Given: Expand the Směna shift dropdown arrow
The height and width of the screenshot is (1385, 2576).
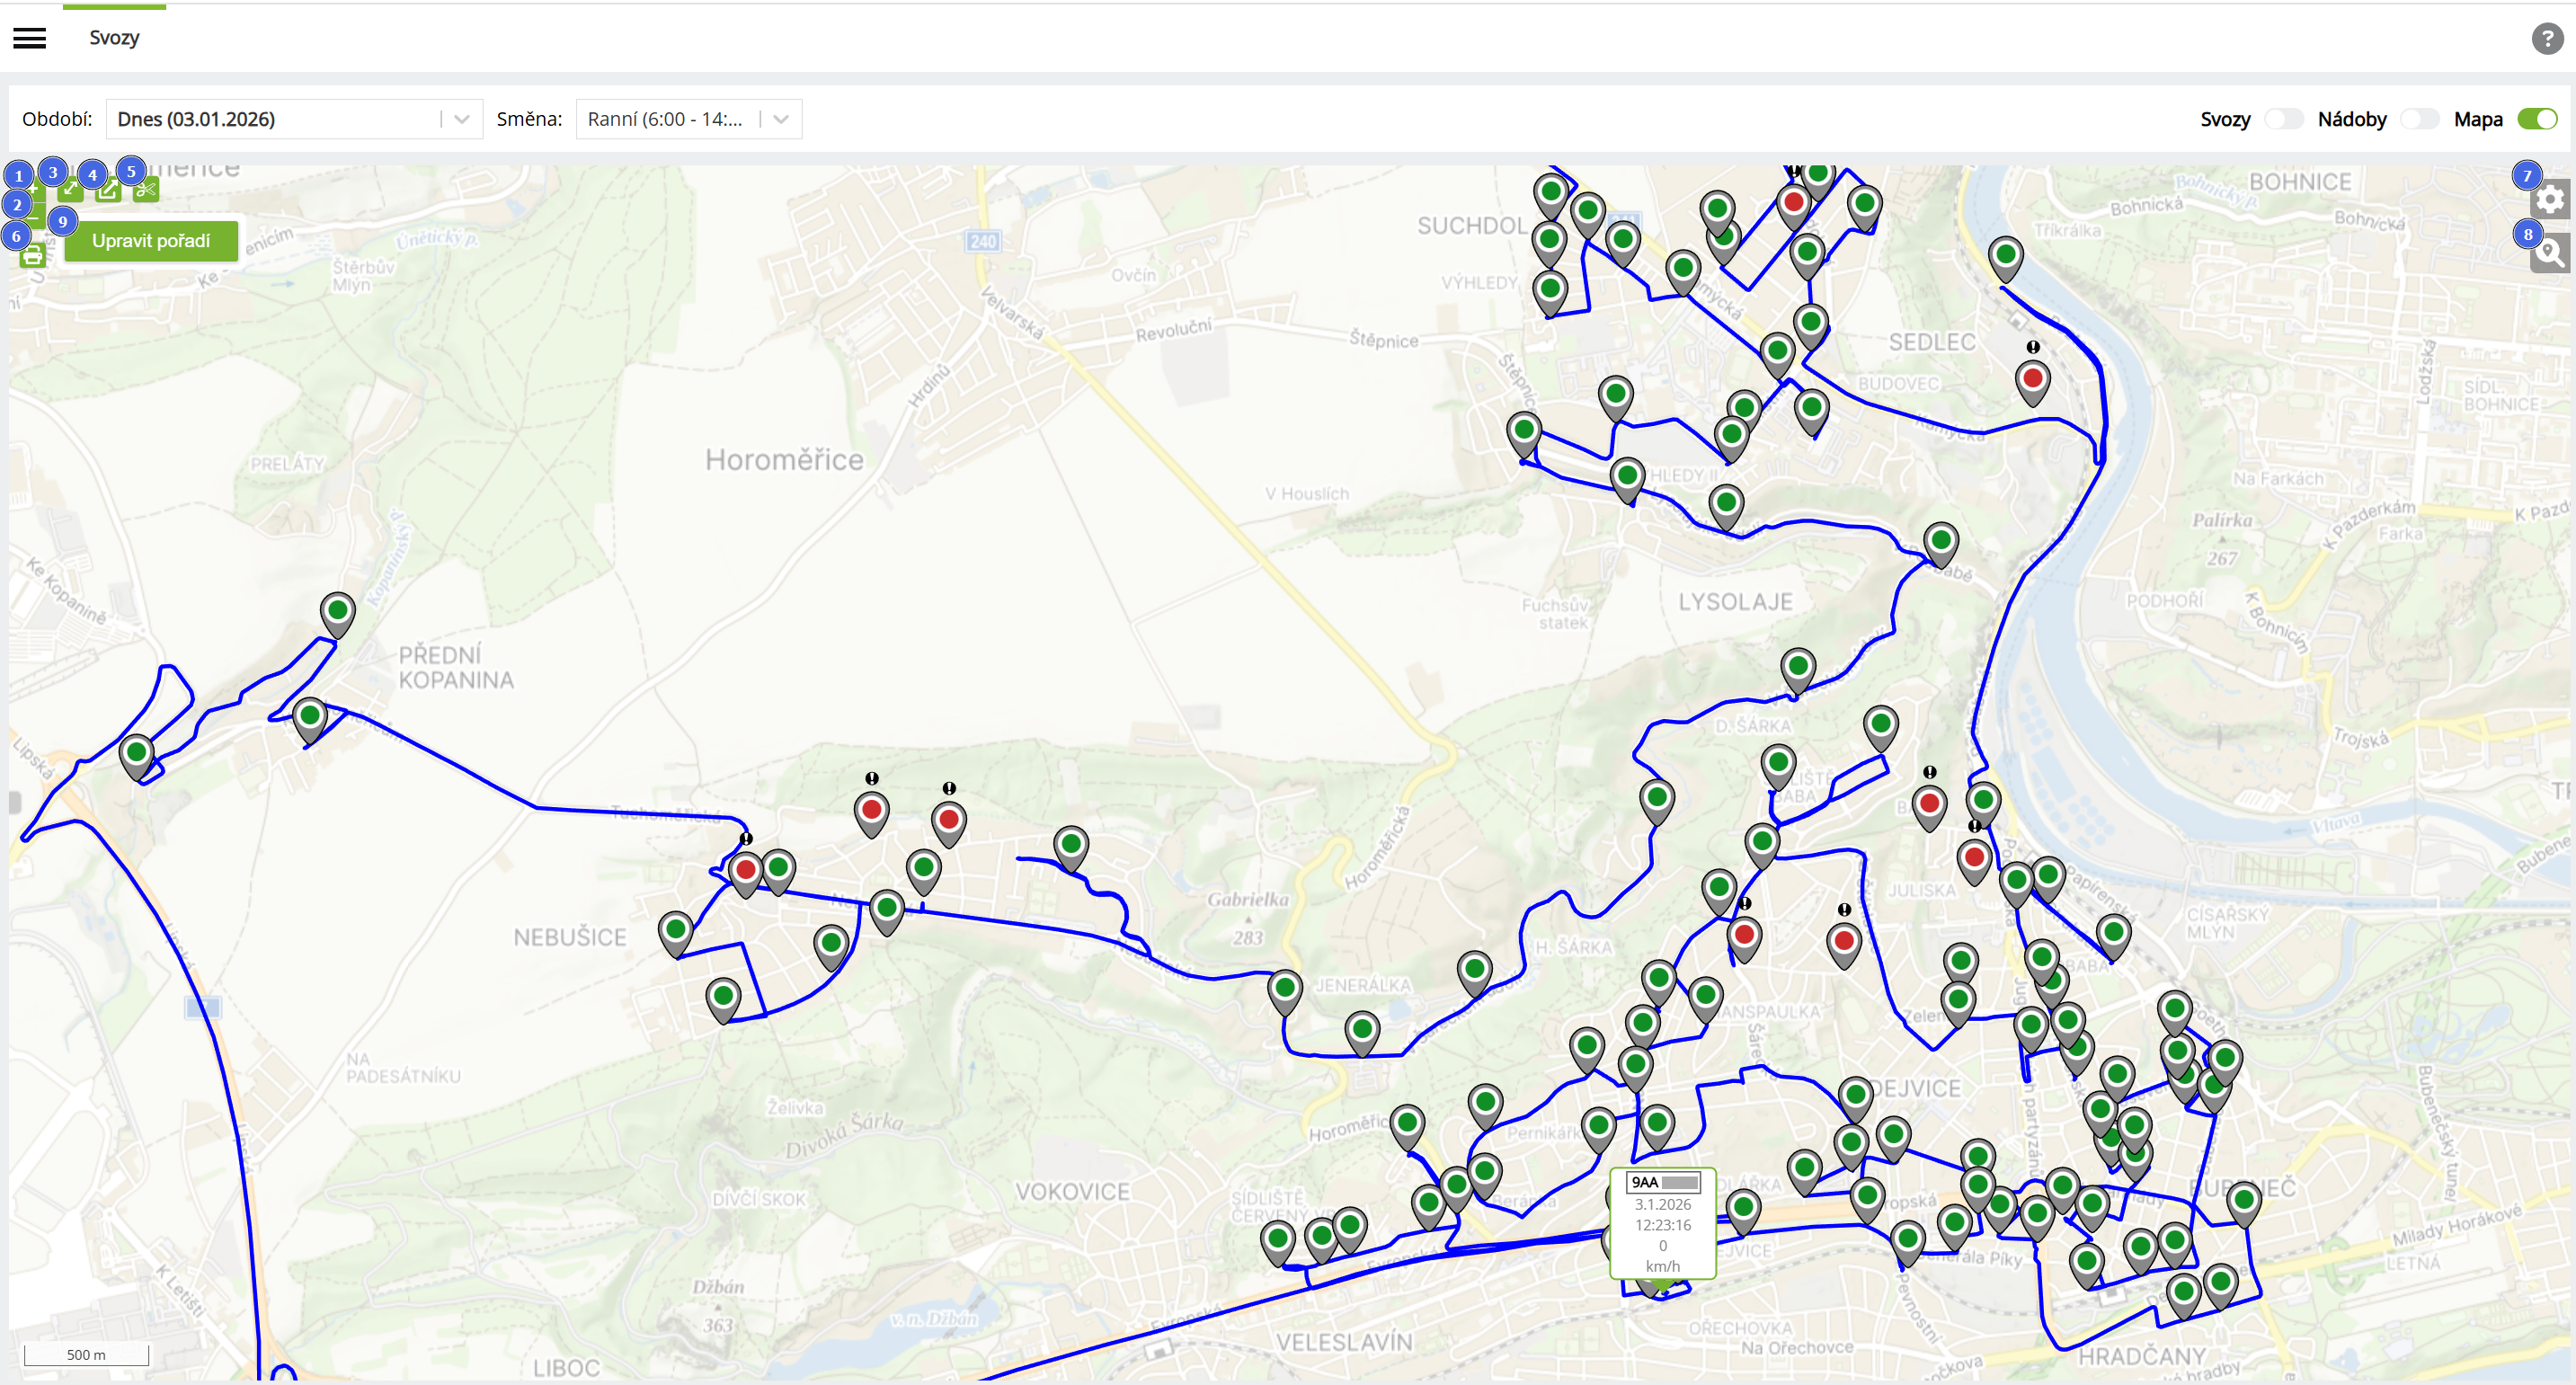Looking at the screenshot, I should [781, 119].
